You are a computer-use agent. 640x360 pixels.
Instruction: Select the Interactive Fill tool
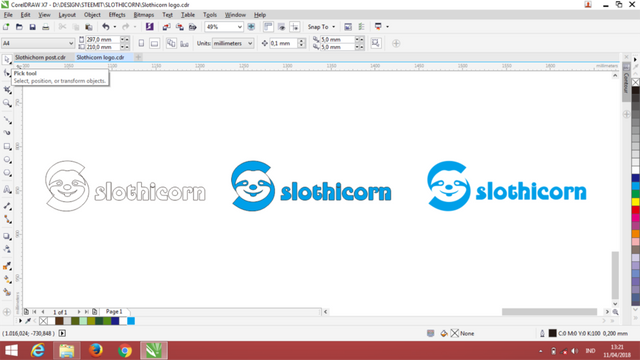pos(7,279)
